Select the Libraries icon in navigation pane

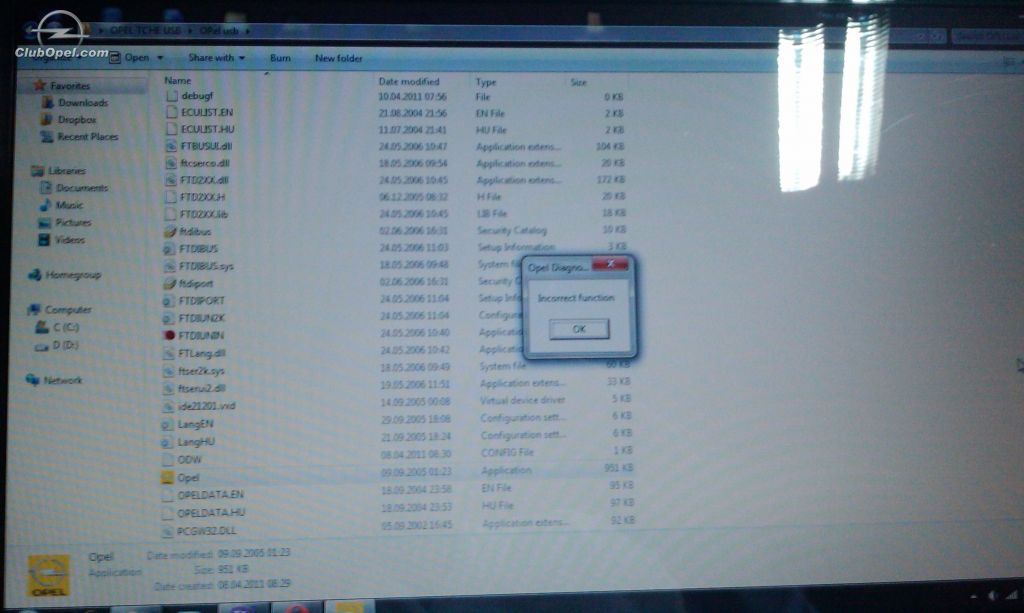coord(37,170)
